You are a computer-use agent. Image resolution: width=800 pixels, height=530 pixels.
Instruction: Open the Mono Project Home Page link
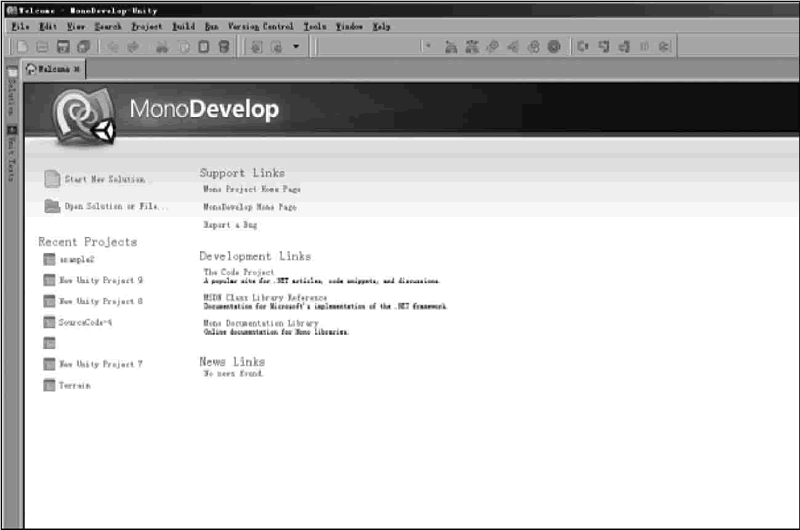[252, 189]
